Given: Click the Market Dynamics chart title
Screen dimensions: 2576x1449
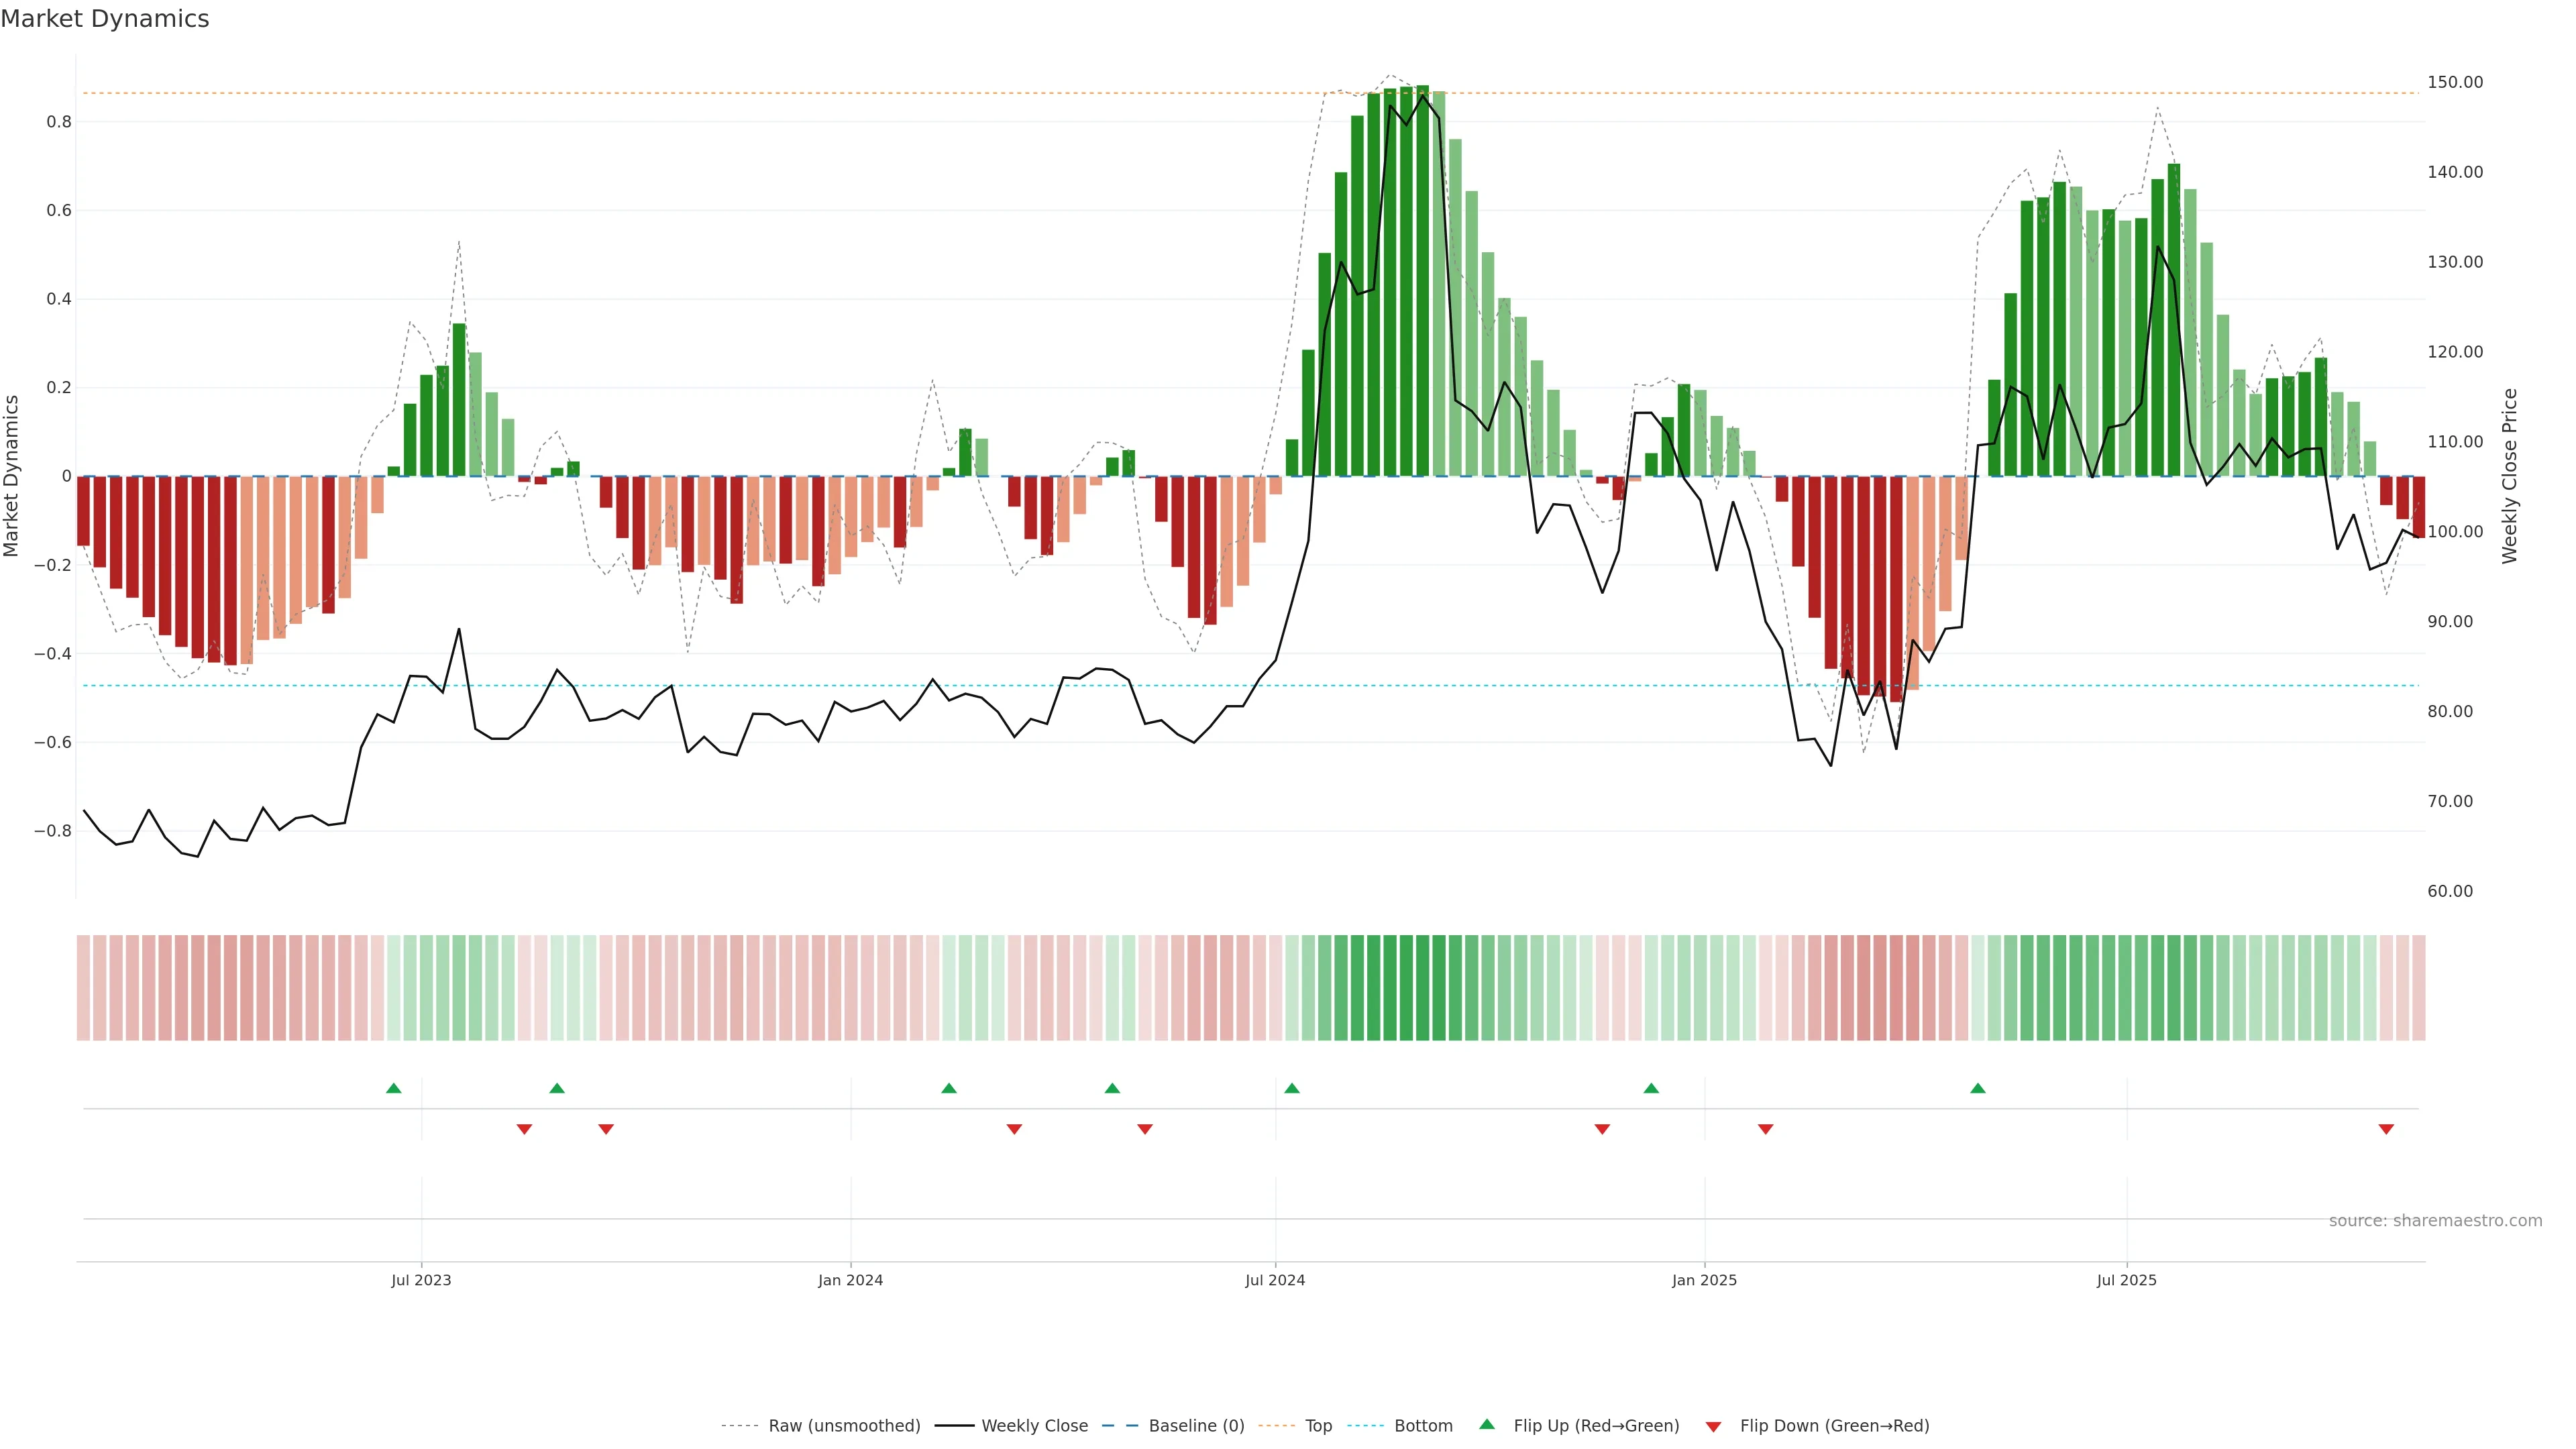Looking at the screenshot, I should coord(105,19).
